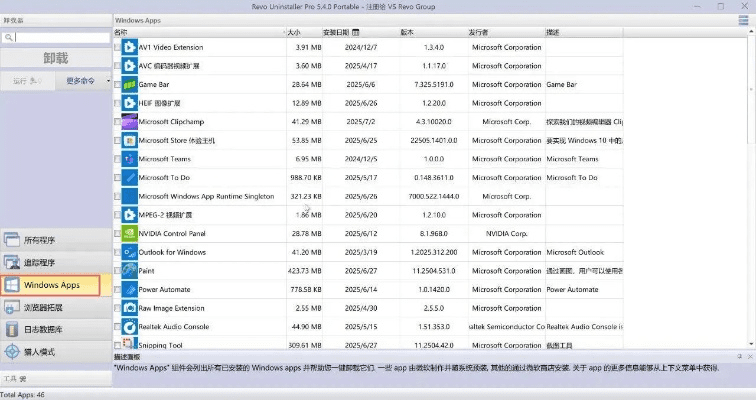
Task: Expand the 工具 panel at bottom left
Action: point(56,378)
